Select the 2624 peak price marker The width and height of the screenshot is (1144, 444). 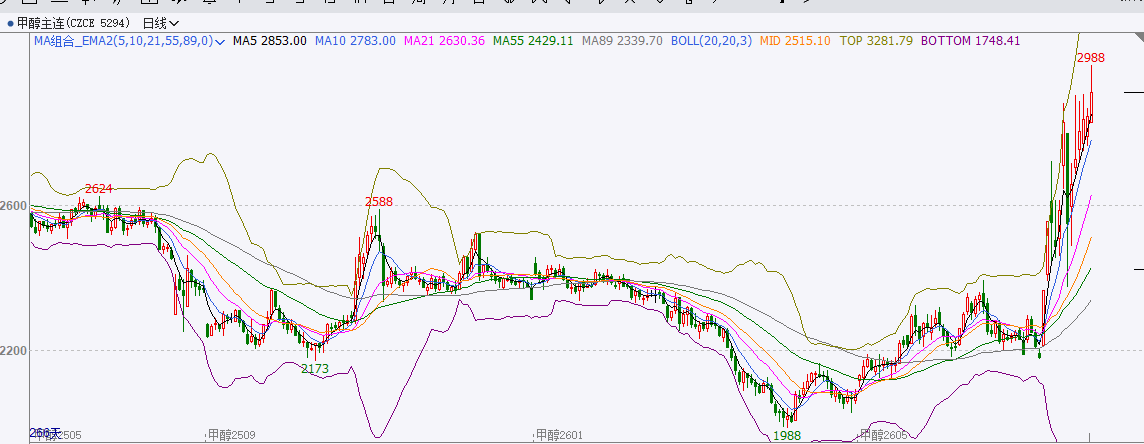coord(99,189)
